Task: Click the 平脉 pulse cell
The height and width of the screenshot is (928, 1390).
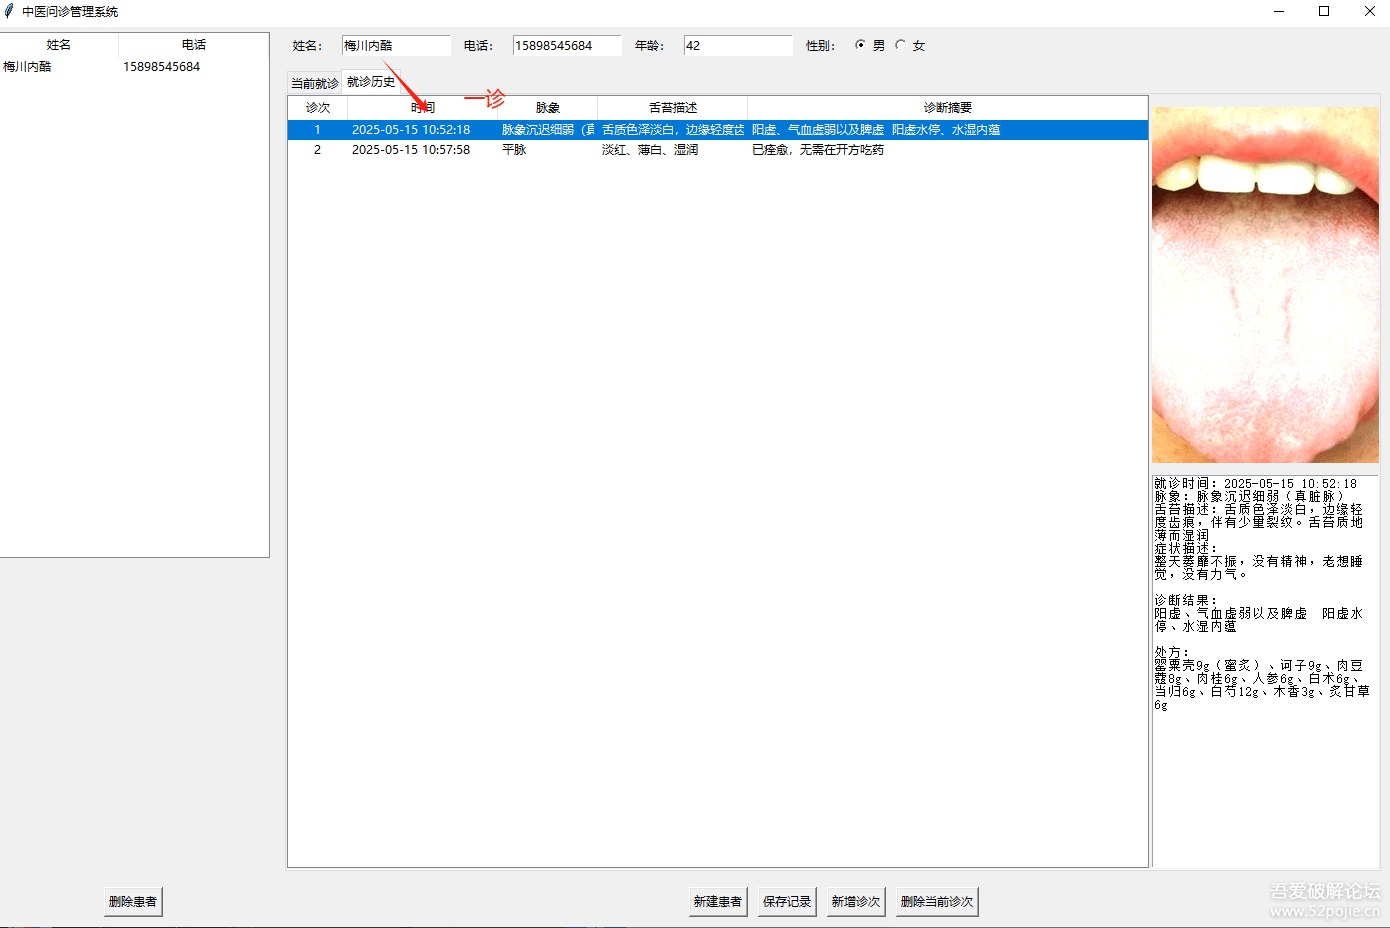Action: [514, 150]
